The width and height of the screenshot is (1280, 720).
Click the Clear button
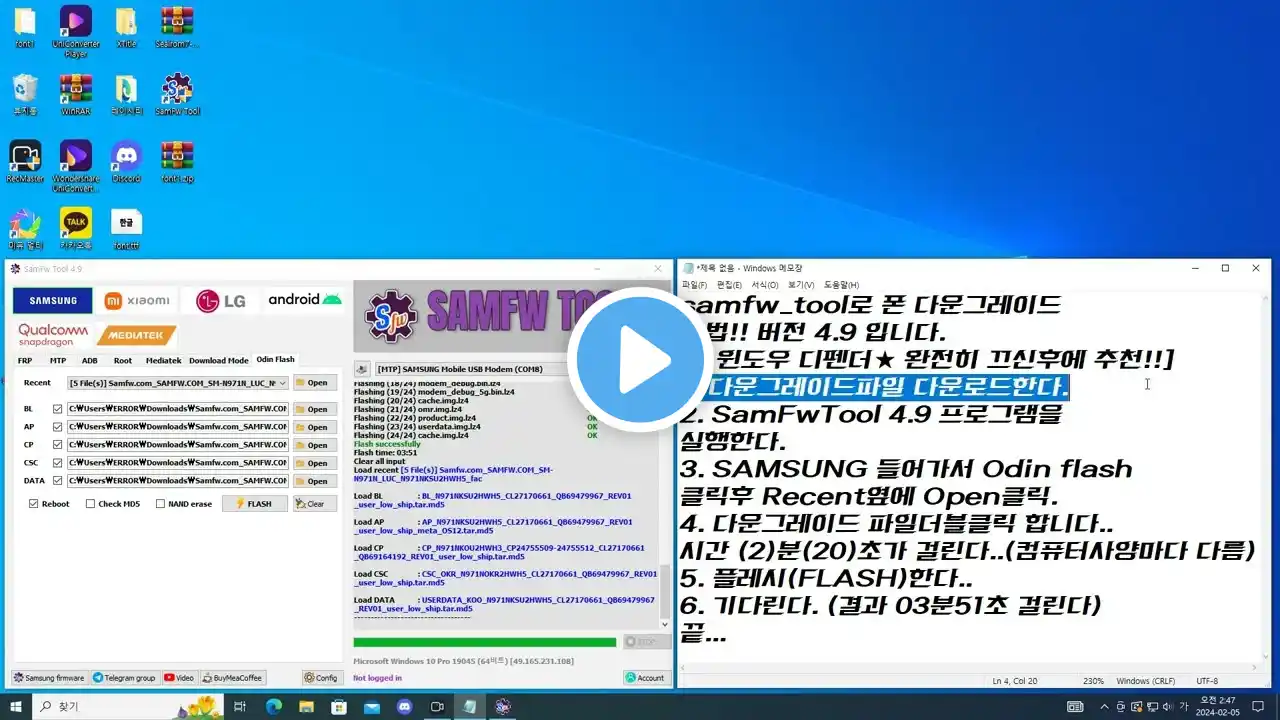(314, 504)
